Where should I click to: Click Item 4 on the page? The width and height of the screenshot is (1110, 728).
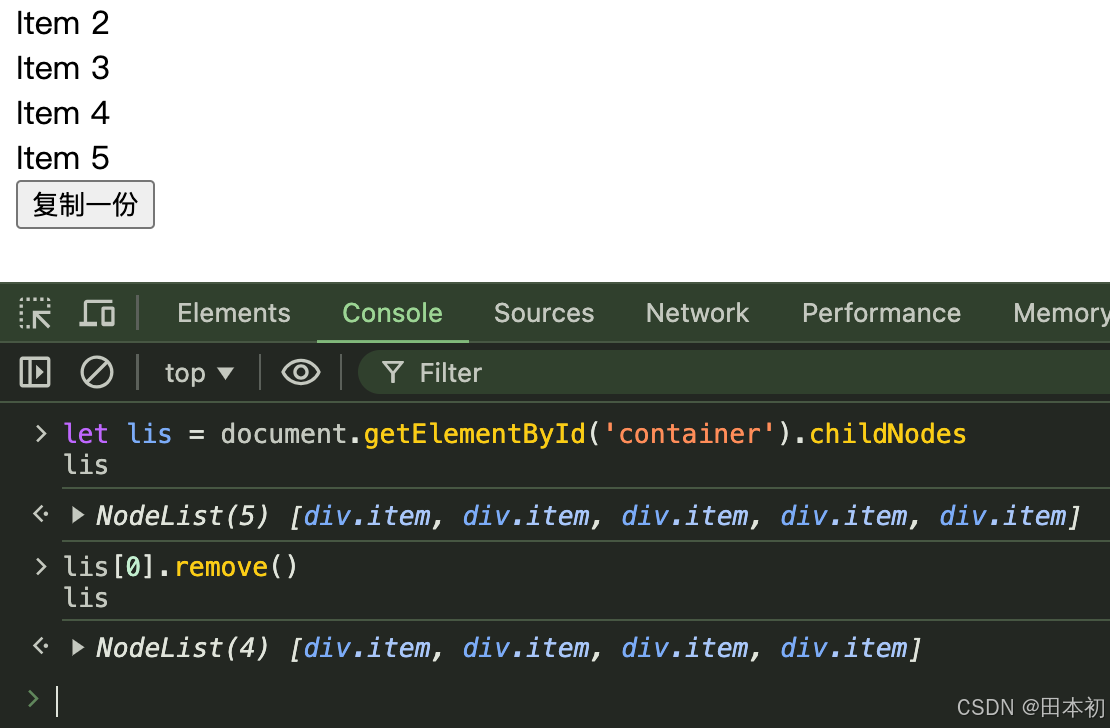point(63,113)
